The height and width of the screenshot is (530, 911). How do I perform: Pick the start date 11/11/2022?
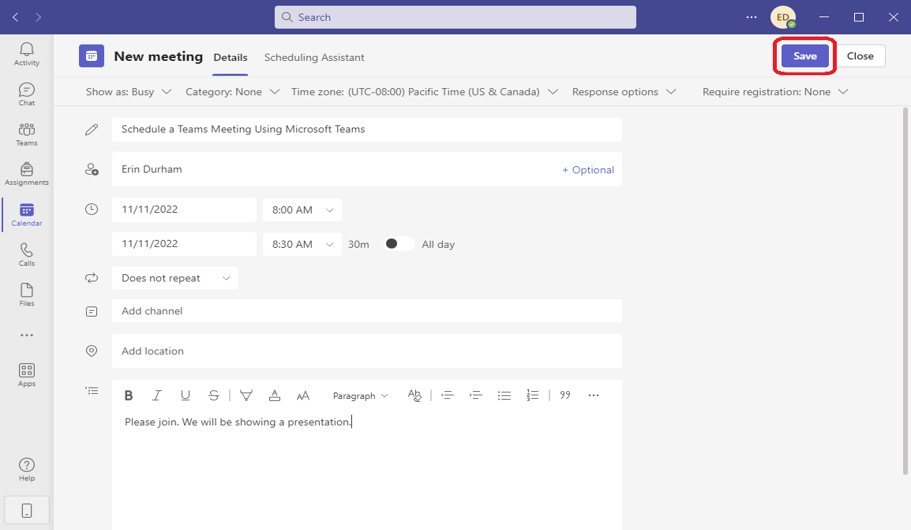tap(184, 210)
